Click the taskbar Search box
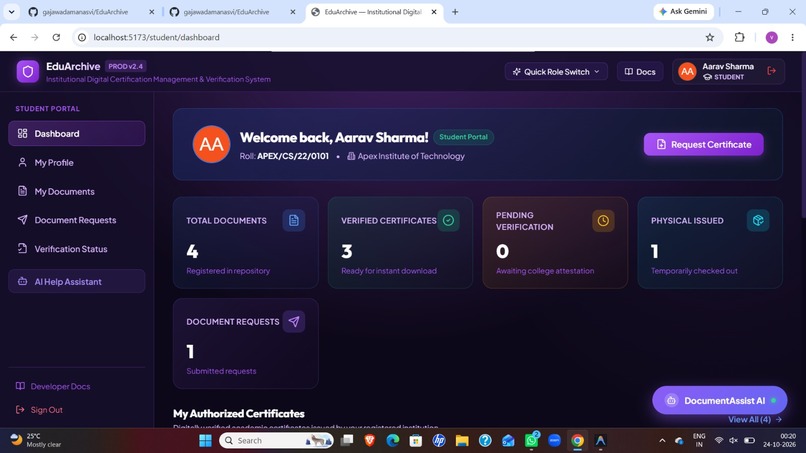806x453 pixels. point(277,441)
